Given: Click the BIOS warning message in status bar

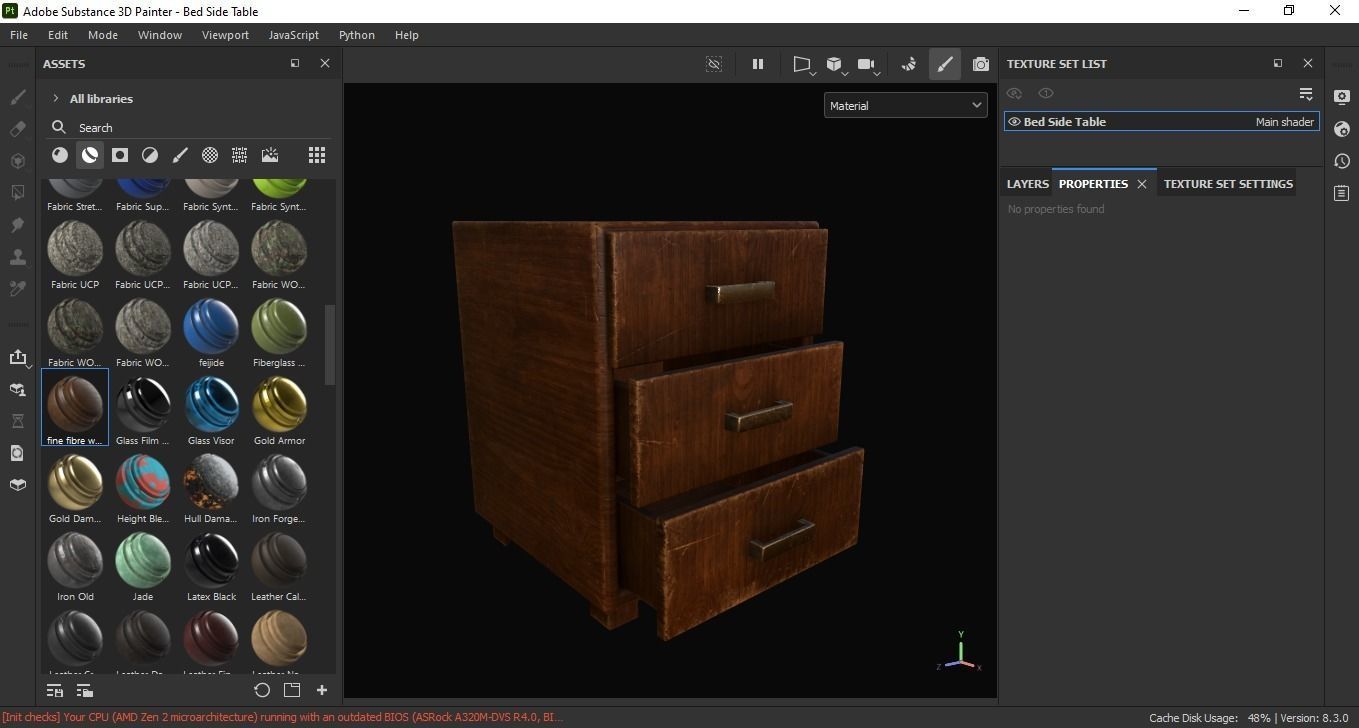Looking at the screenshot, I should (283, 717).
